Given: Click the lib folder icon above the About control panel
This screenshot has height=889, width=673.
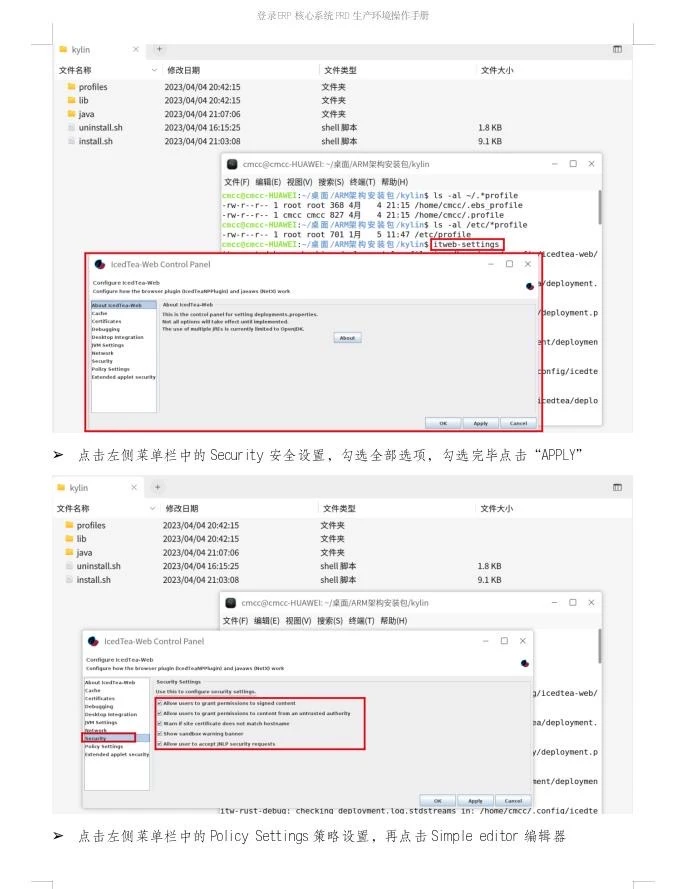Looking at the screenshot, I should coord(71,100).
